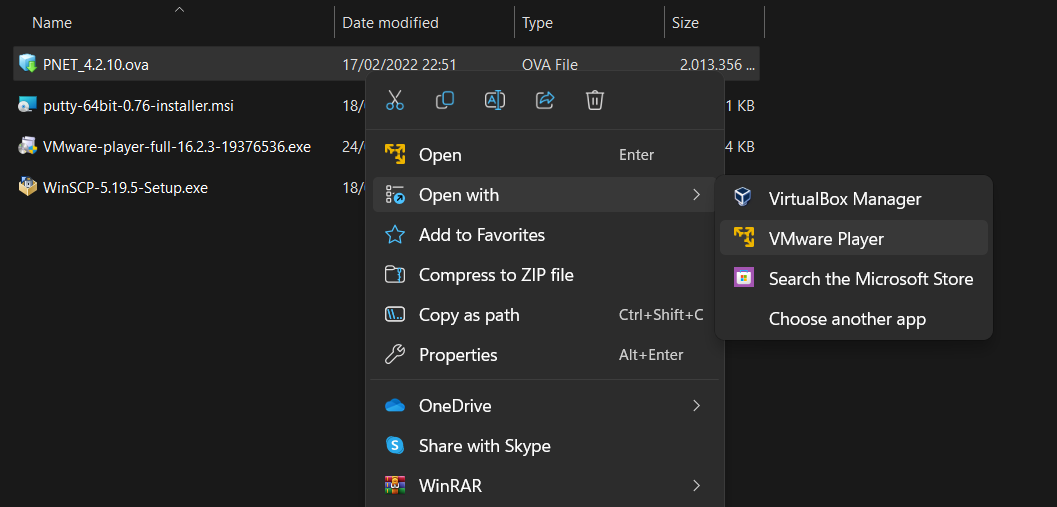Sort by Type column header
The height and width of the screenshot is (507, 1057).
[537, 22]
